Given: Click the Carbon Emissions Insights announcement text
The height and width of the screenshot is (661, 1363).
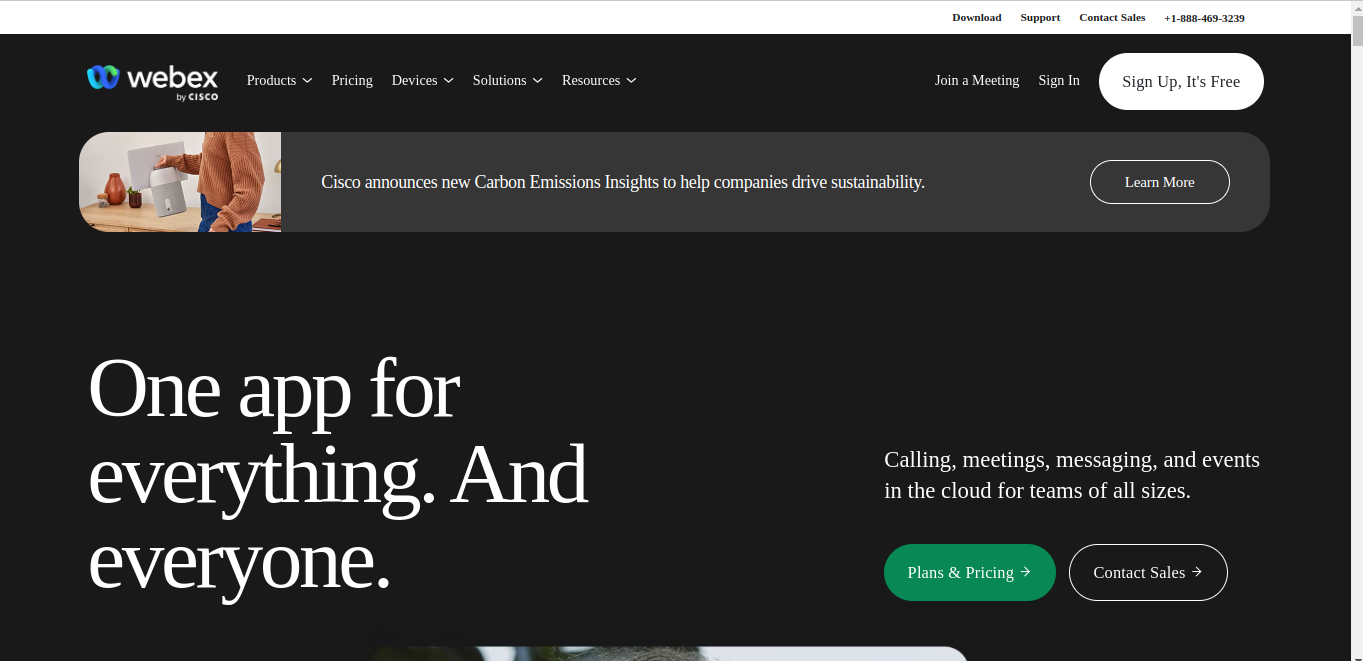Looking at the screenshot, I should [623, 182].
